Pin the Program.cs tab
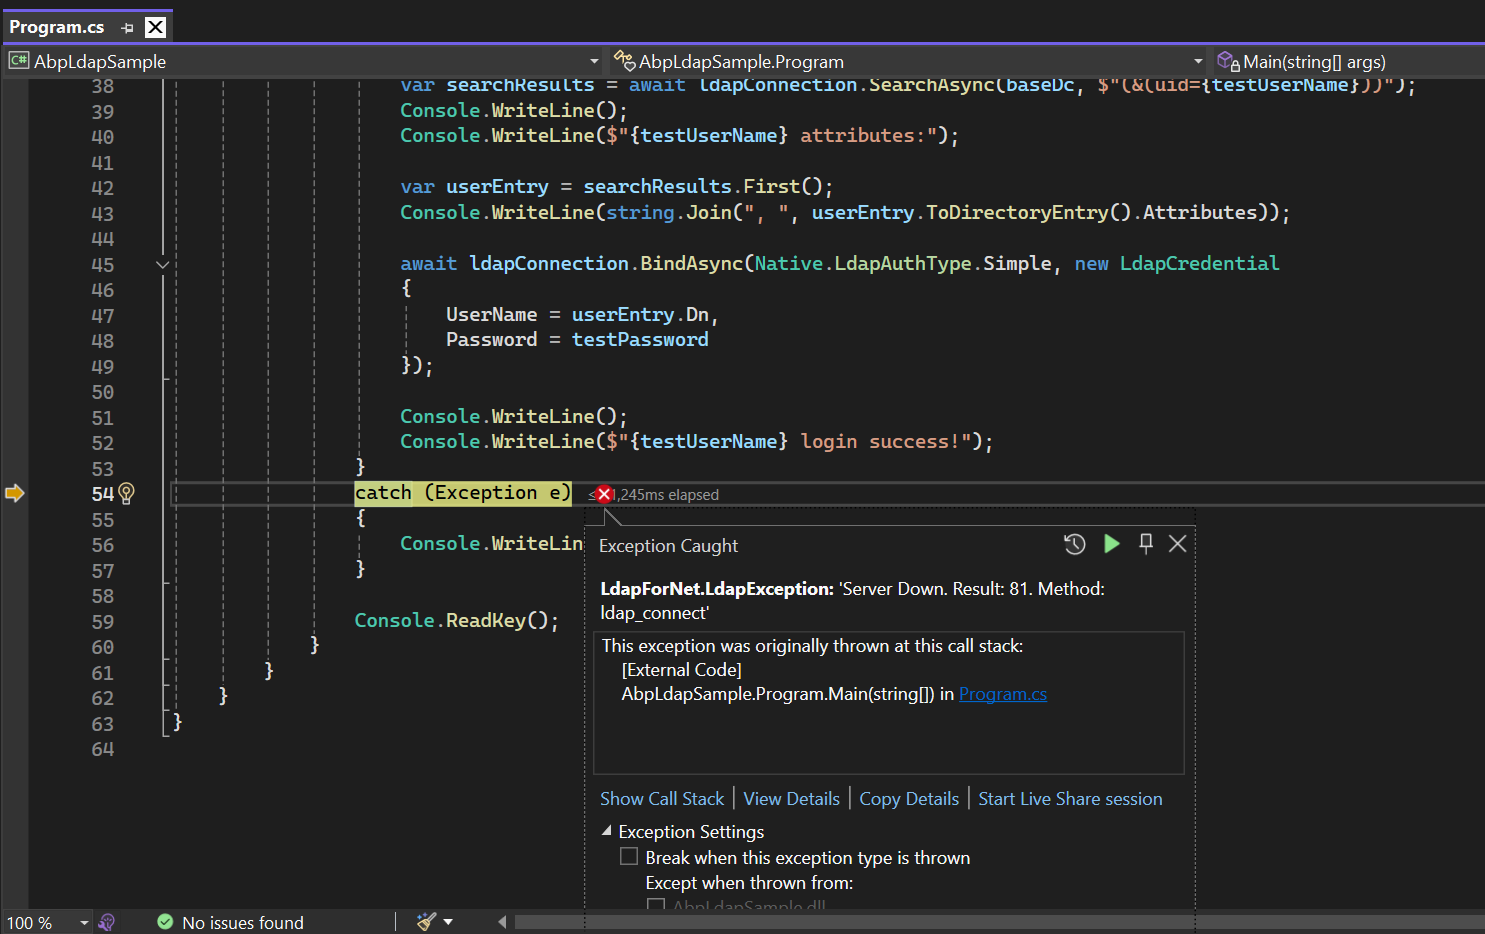 [x=127, y=28]
